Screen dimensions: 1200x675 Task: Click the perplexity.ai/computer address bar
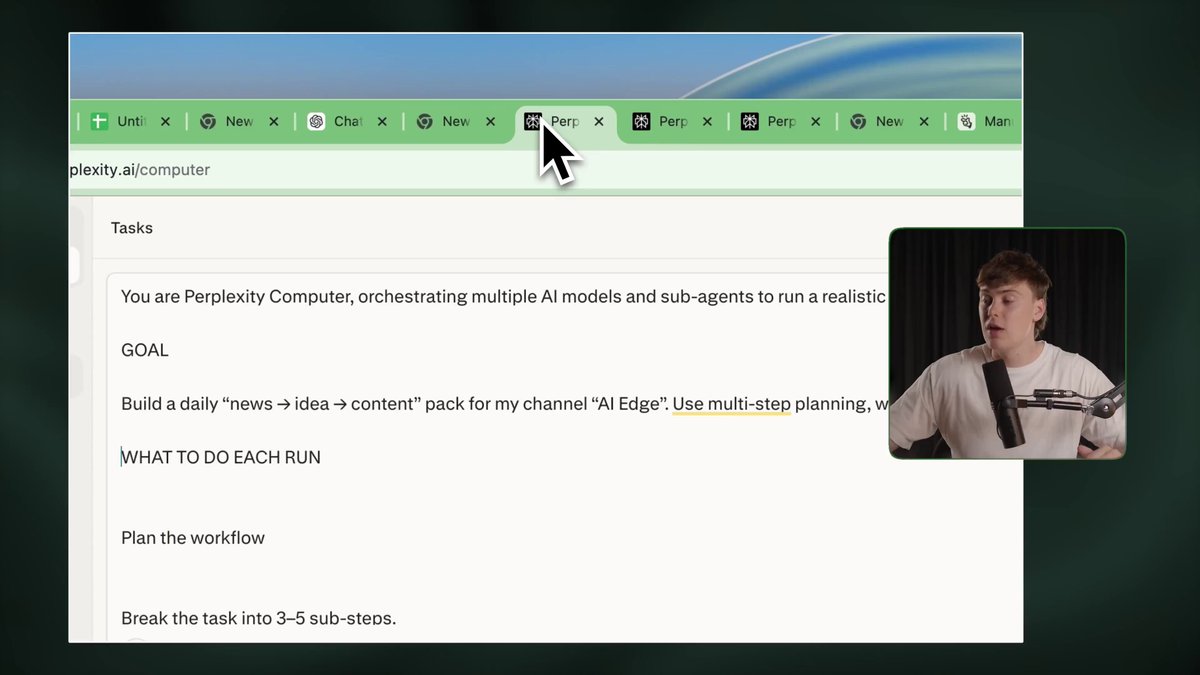[x=546, y=170]
